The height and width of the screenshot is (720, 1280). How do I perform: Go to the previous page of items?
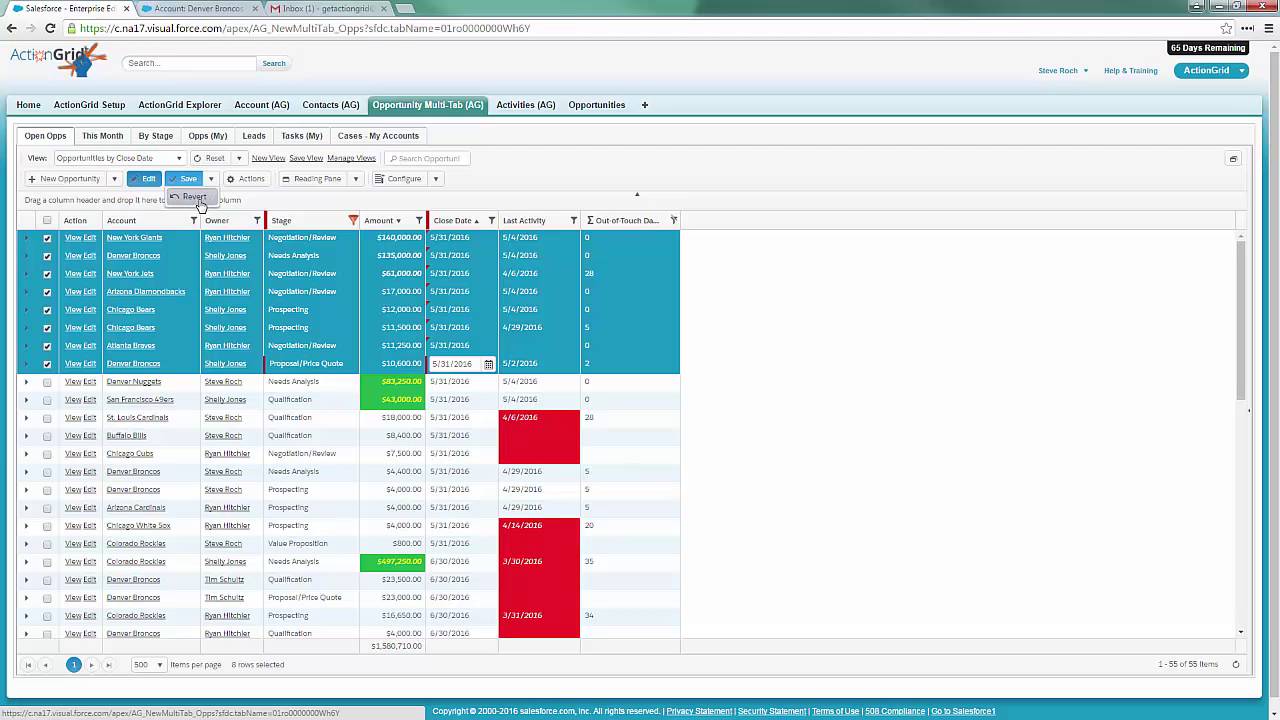45,664
